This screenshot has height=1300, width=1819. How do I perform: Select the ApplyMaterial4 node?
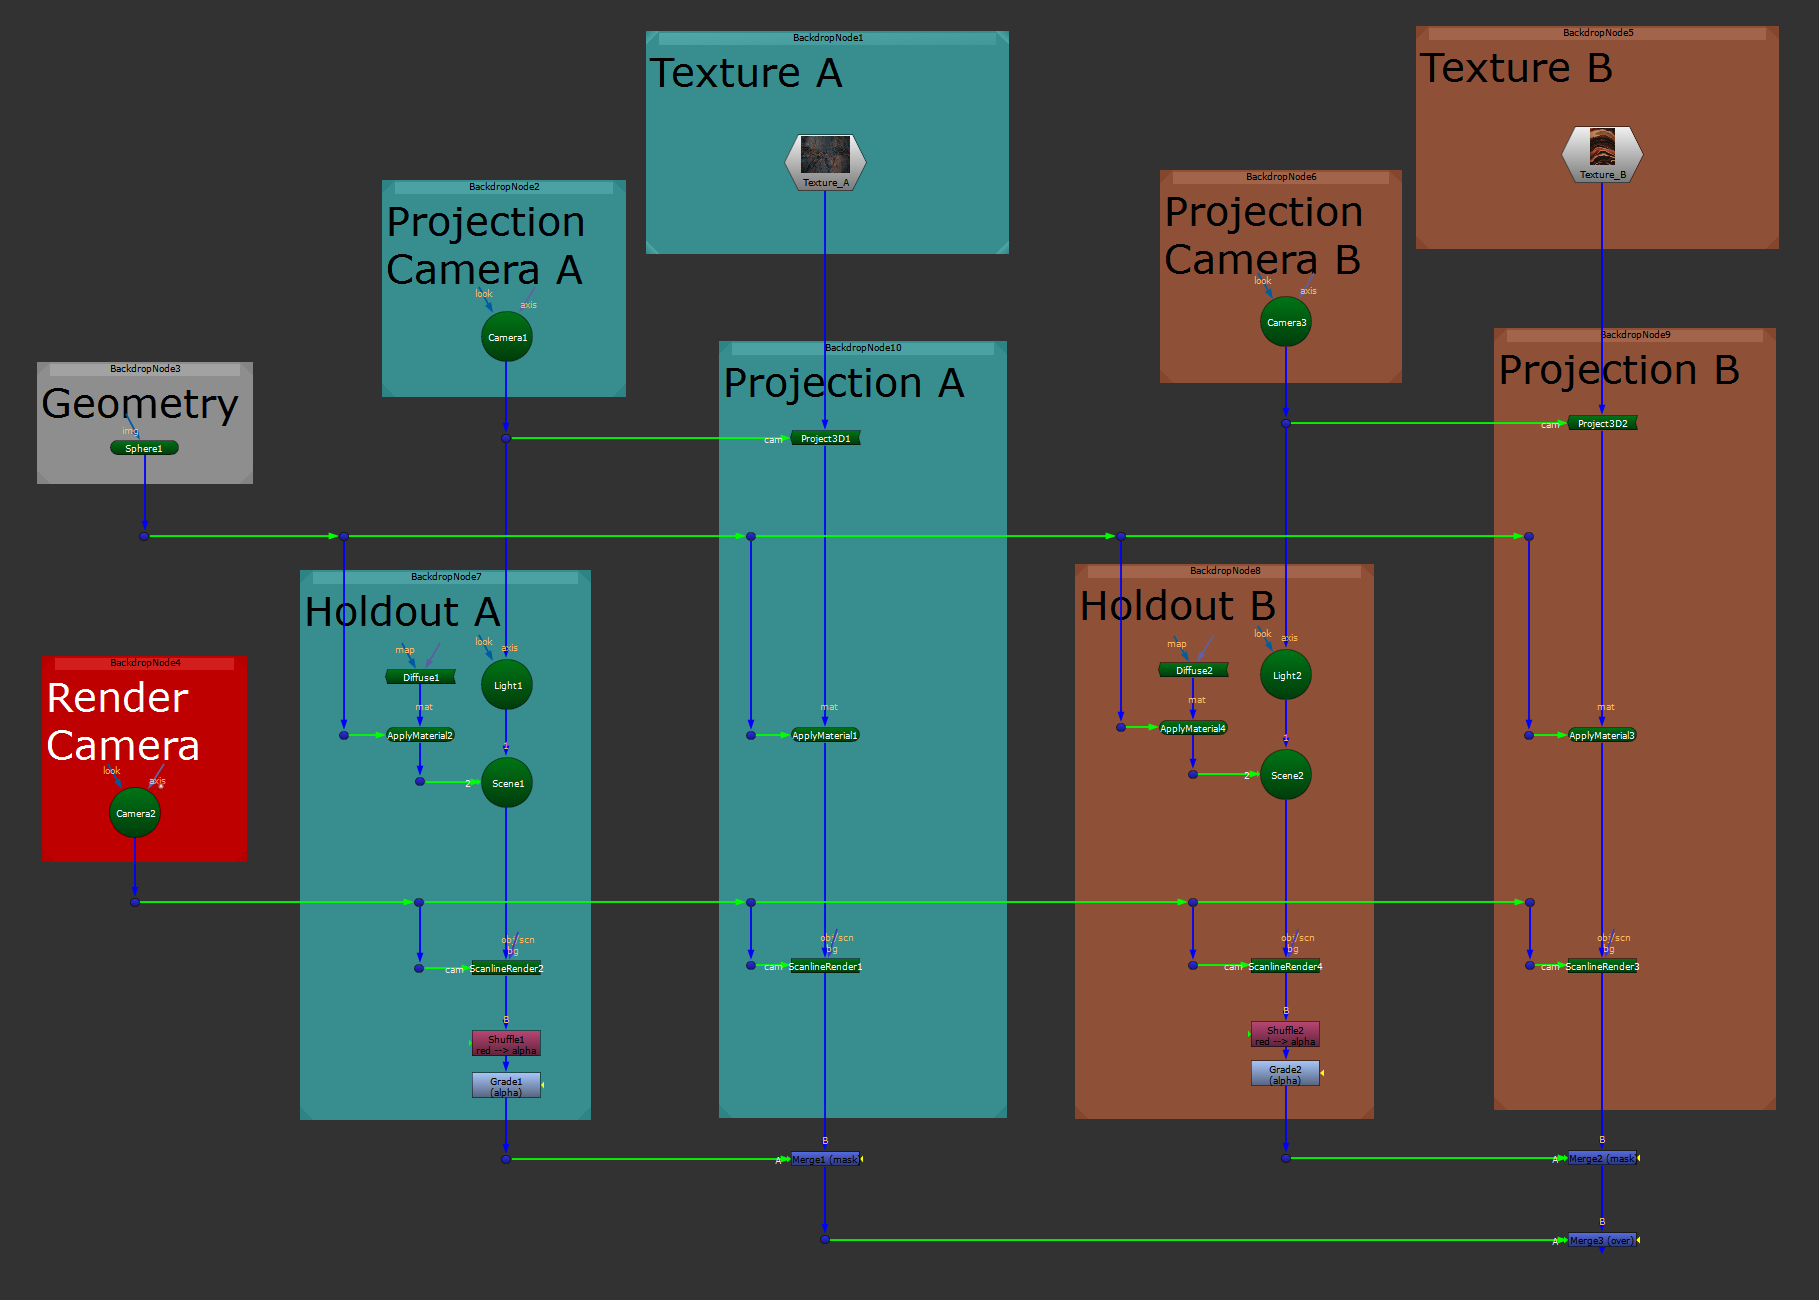click(1193, 728)
